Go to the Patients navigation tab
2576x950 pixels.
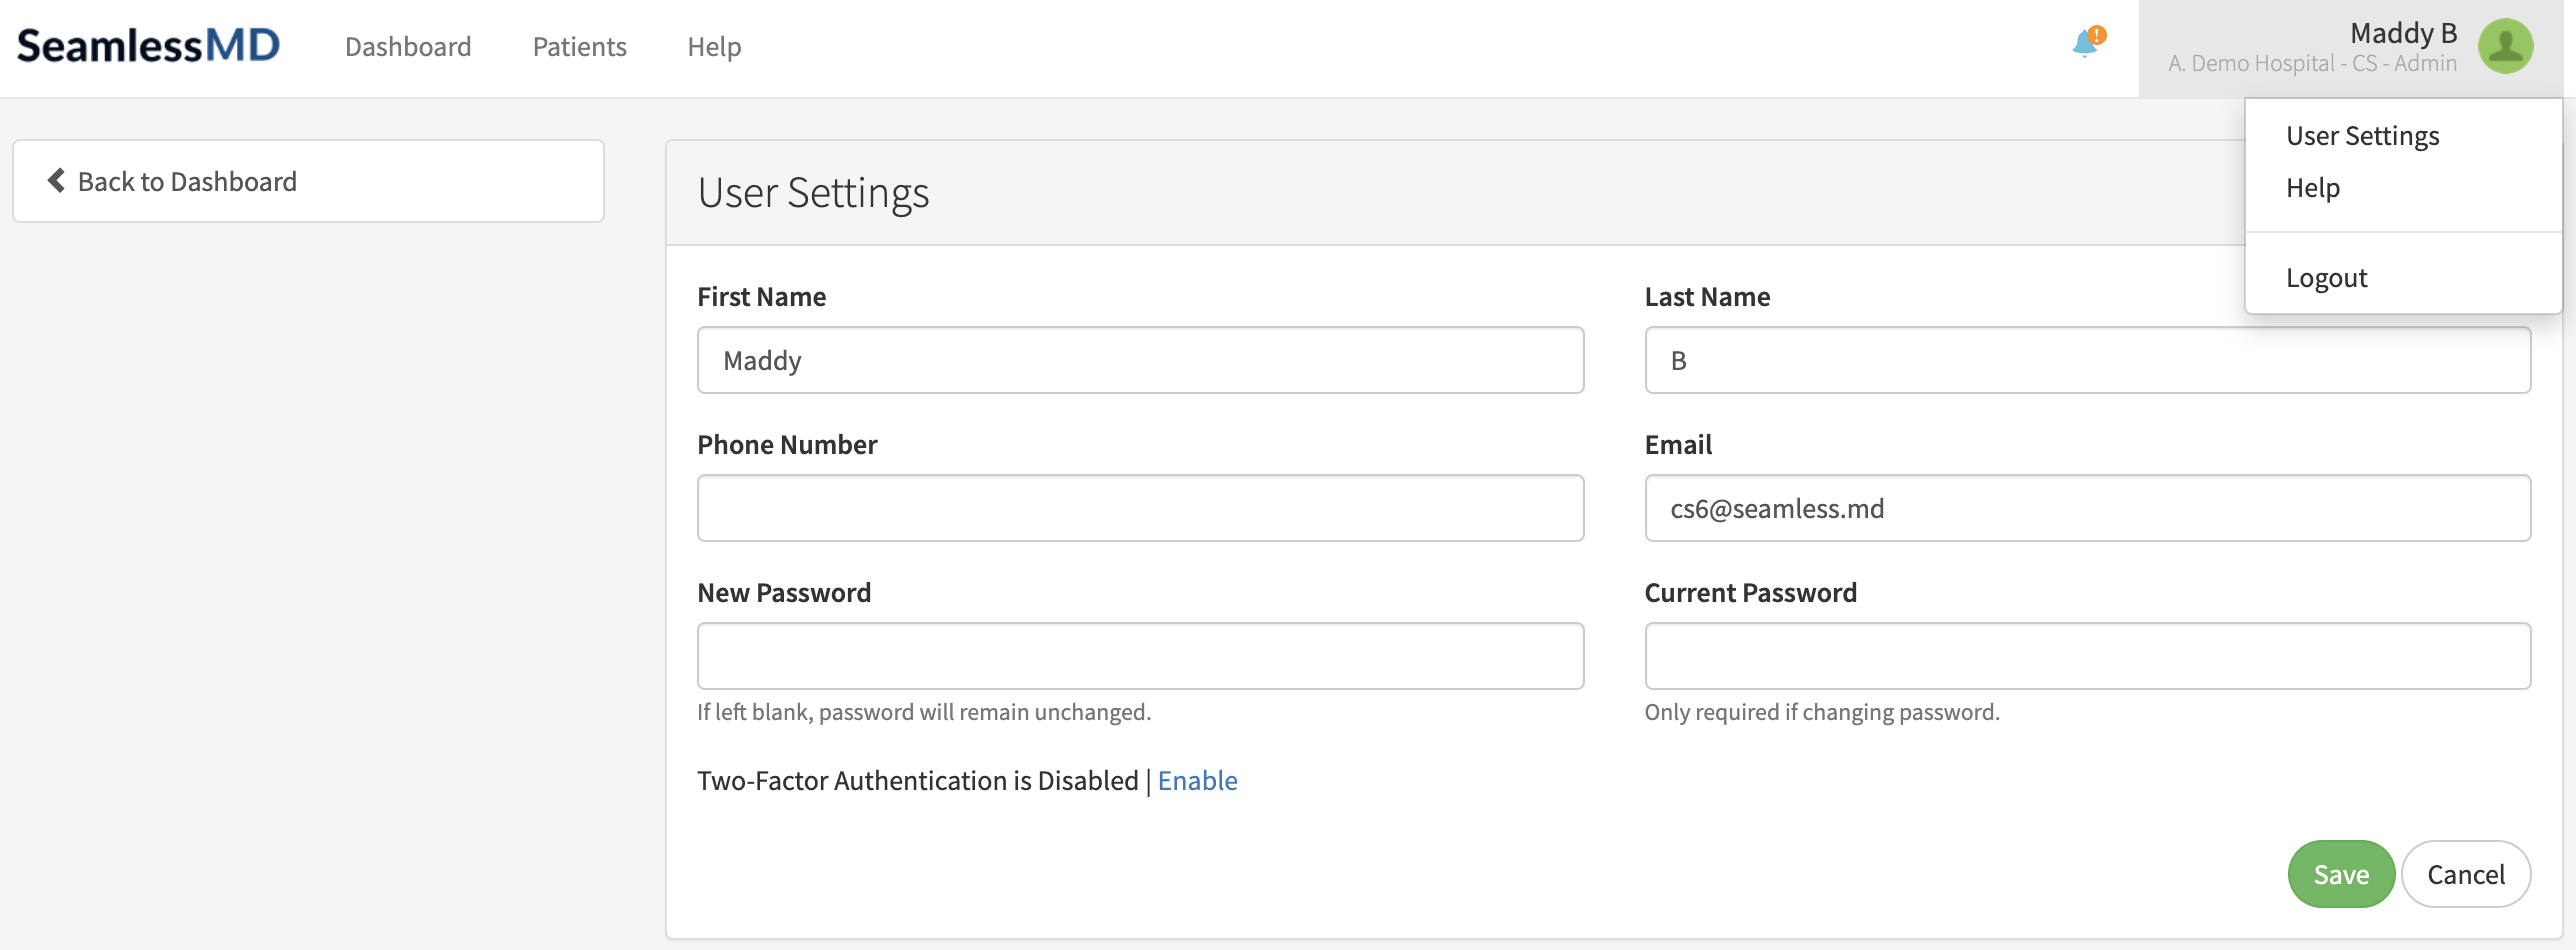pos(579,47)
